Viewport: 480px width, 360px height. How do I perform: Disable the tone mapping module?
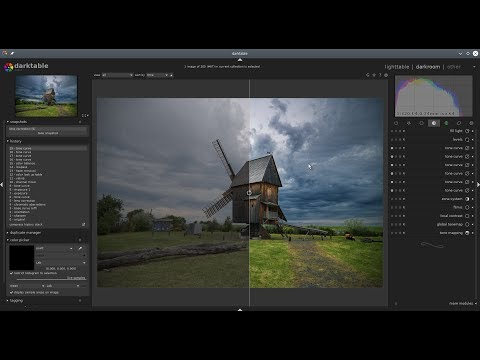click(467, 233)
